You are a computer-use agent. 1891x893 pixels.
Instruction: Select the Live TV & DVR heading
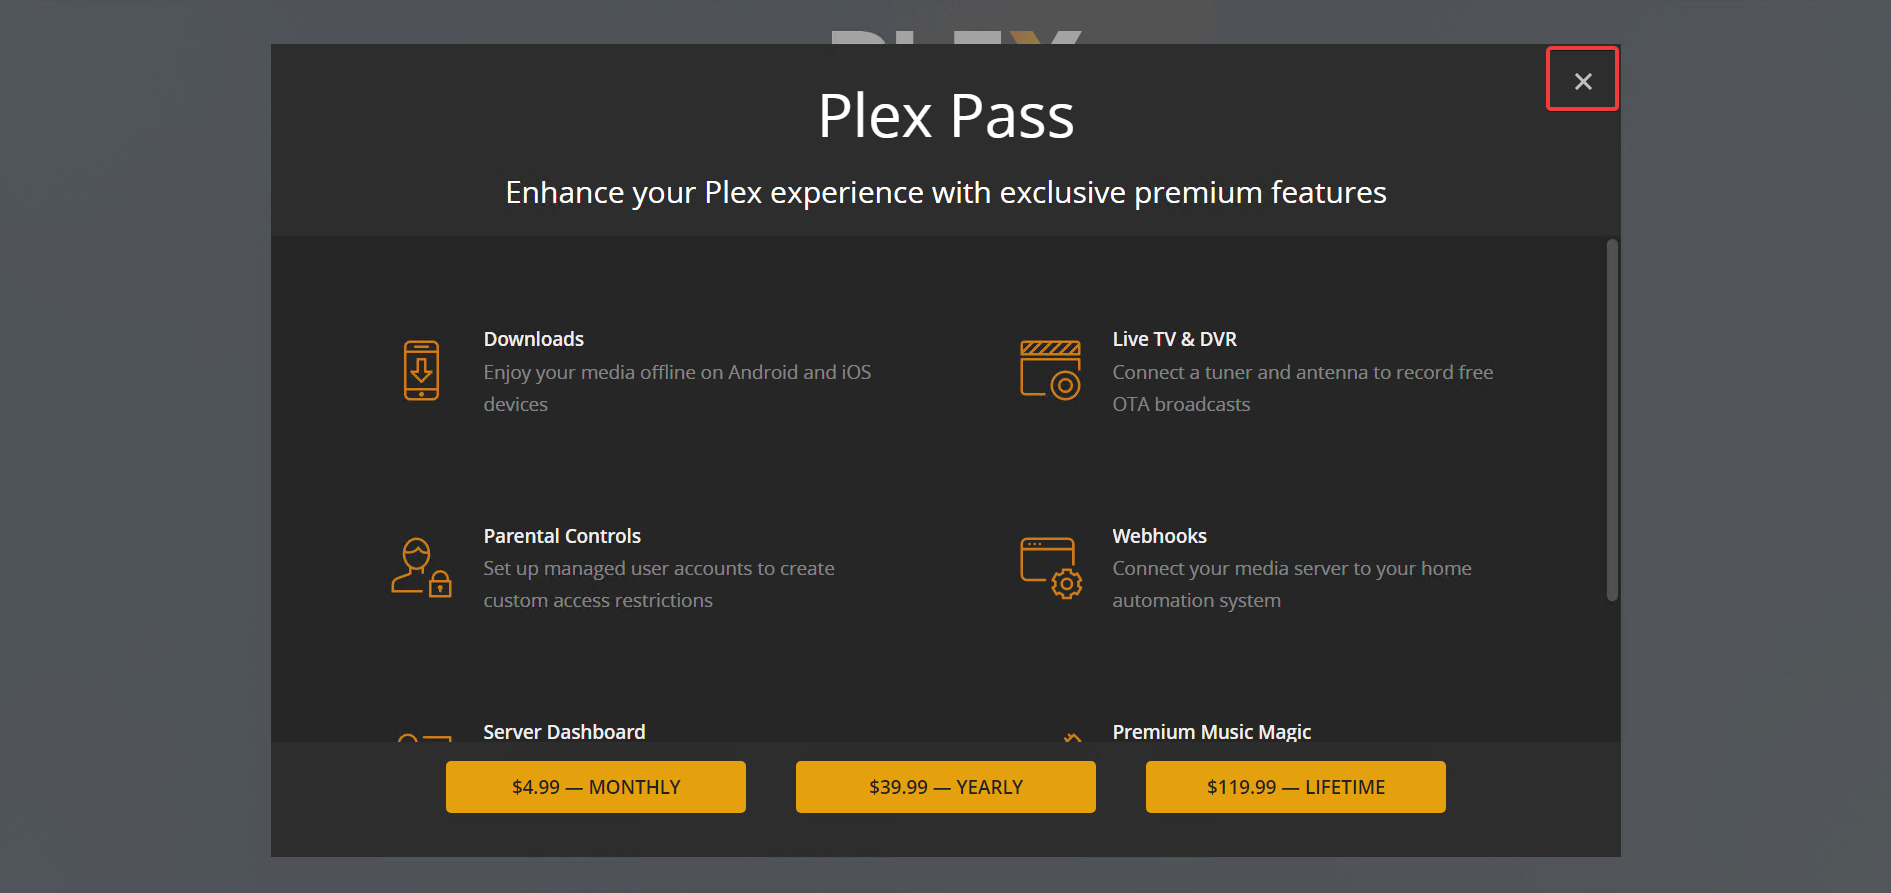point(1174,339)
